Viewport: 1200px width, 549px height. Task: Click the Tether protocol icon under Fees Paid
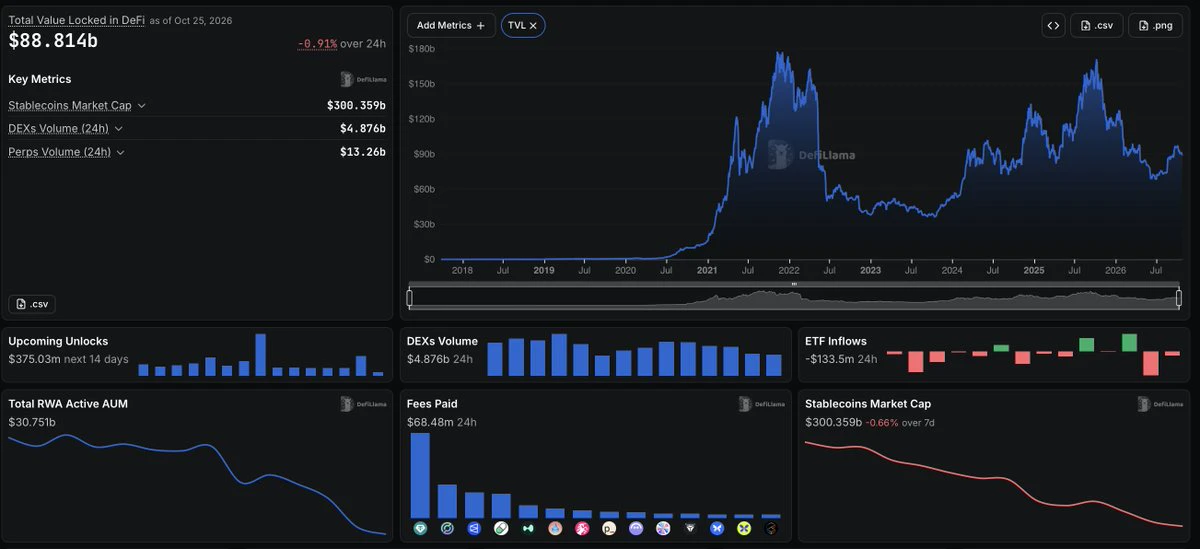point(420,528)
